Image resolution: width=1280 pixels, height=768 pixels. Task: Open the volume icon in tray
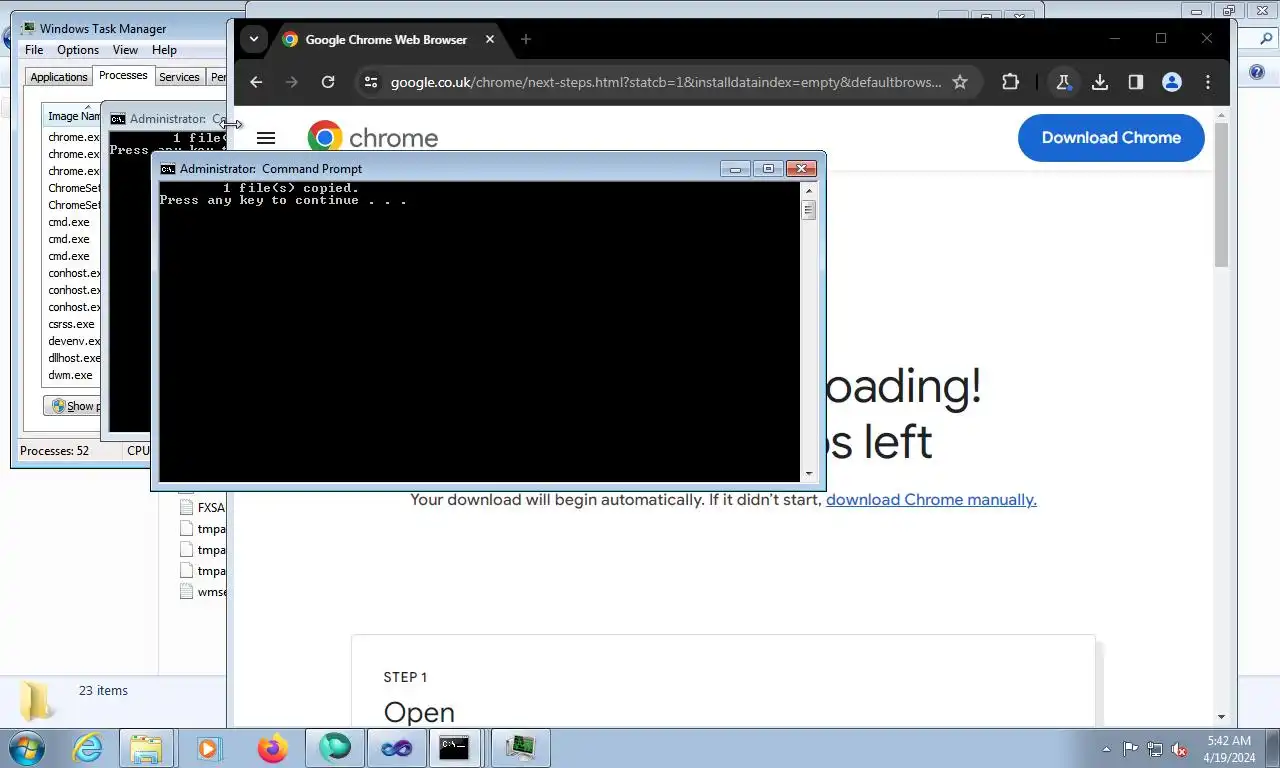click(x=1179, y=749)
